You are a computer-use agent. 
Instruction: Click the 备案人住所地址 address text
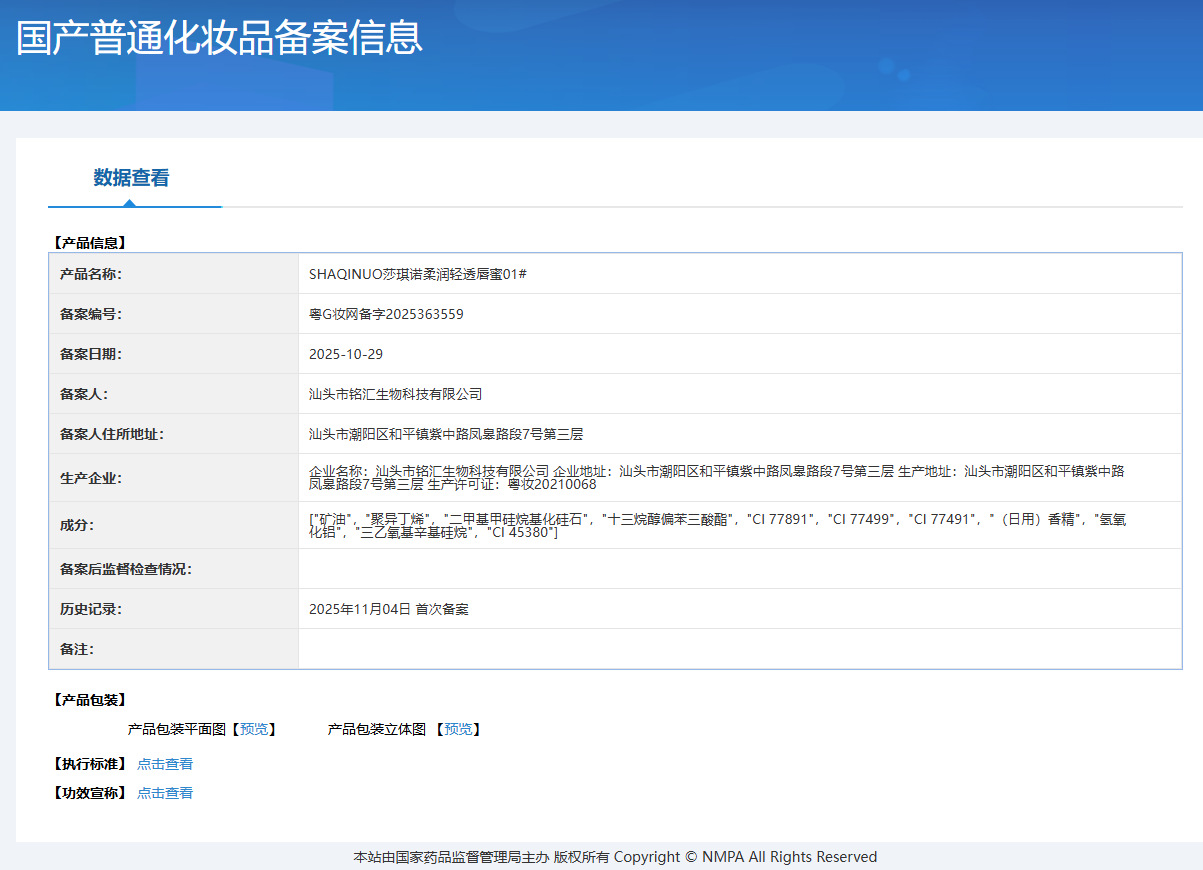[x=446, y=434]
